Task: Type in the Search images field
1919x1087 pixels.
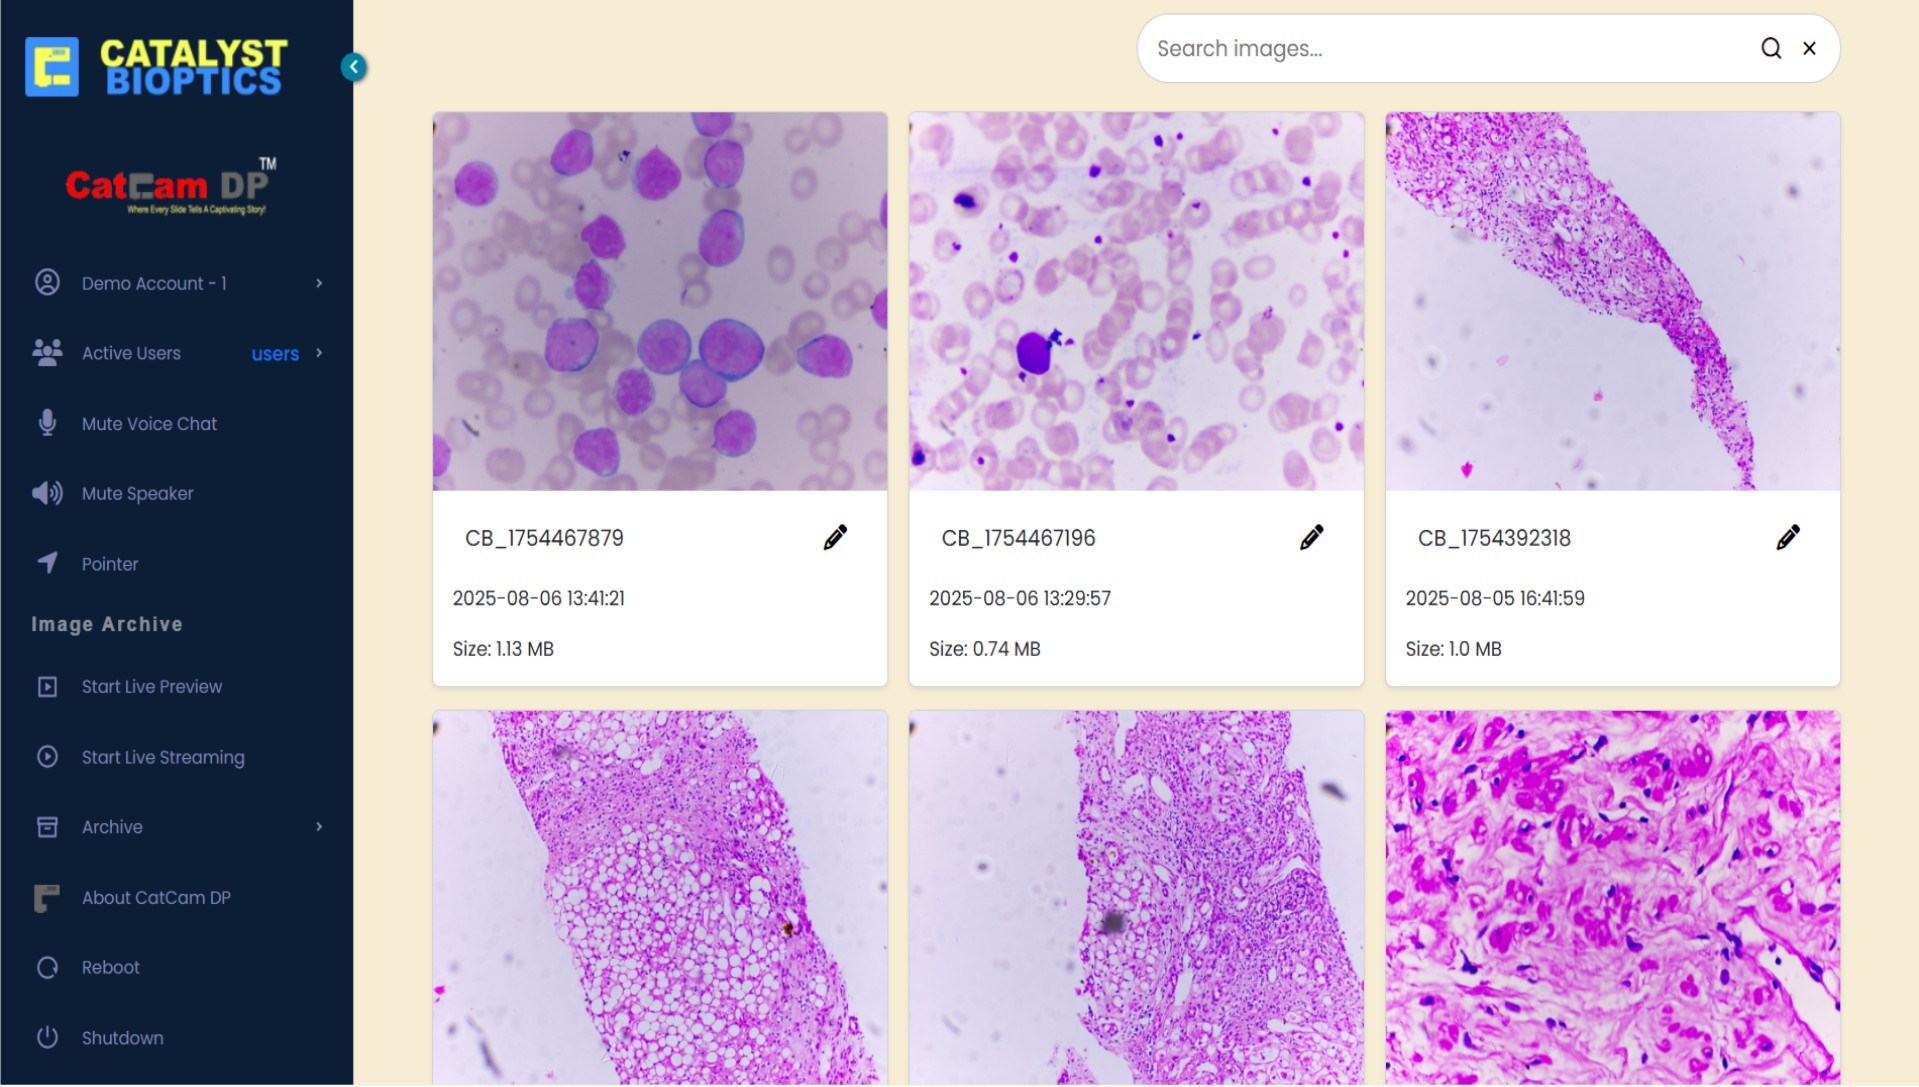Action: click(1450, 48)
